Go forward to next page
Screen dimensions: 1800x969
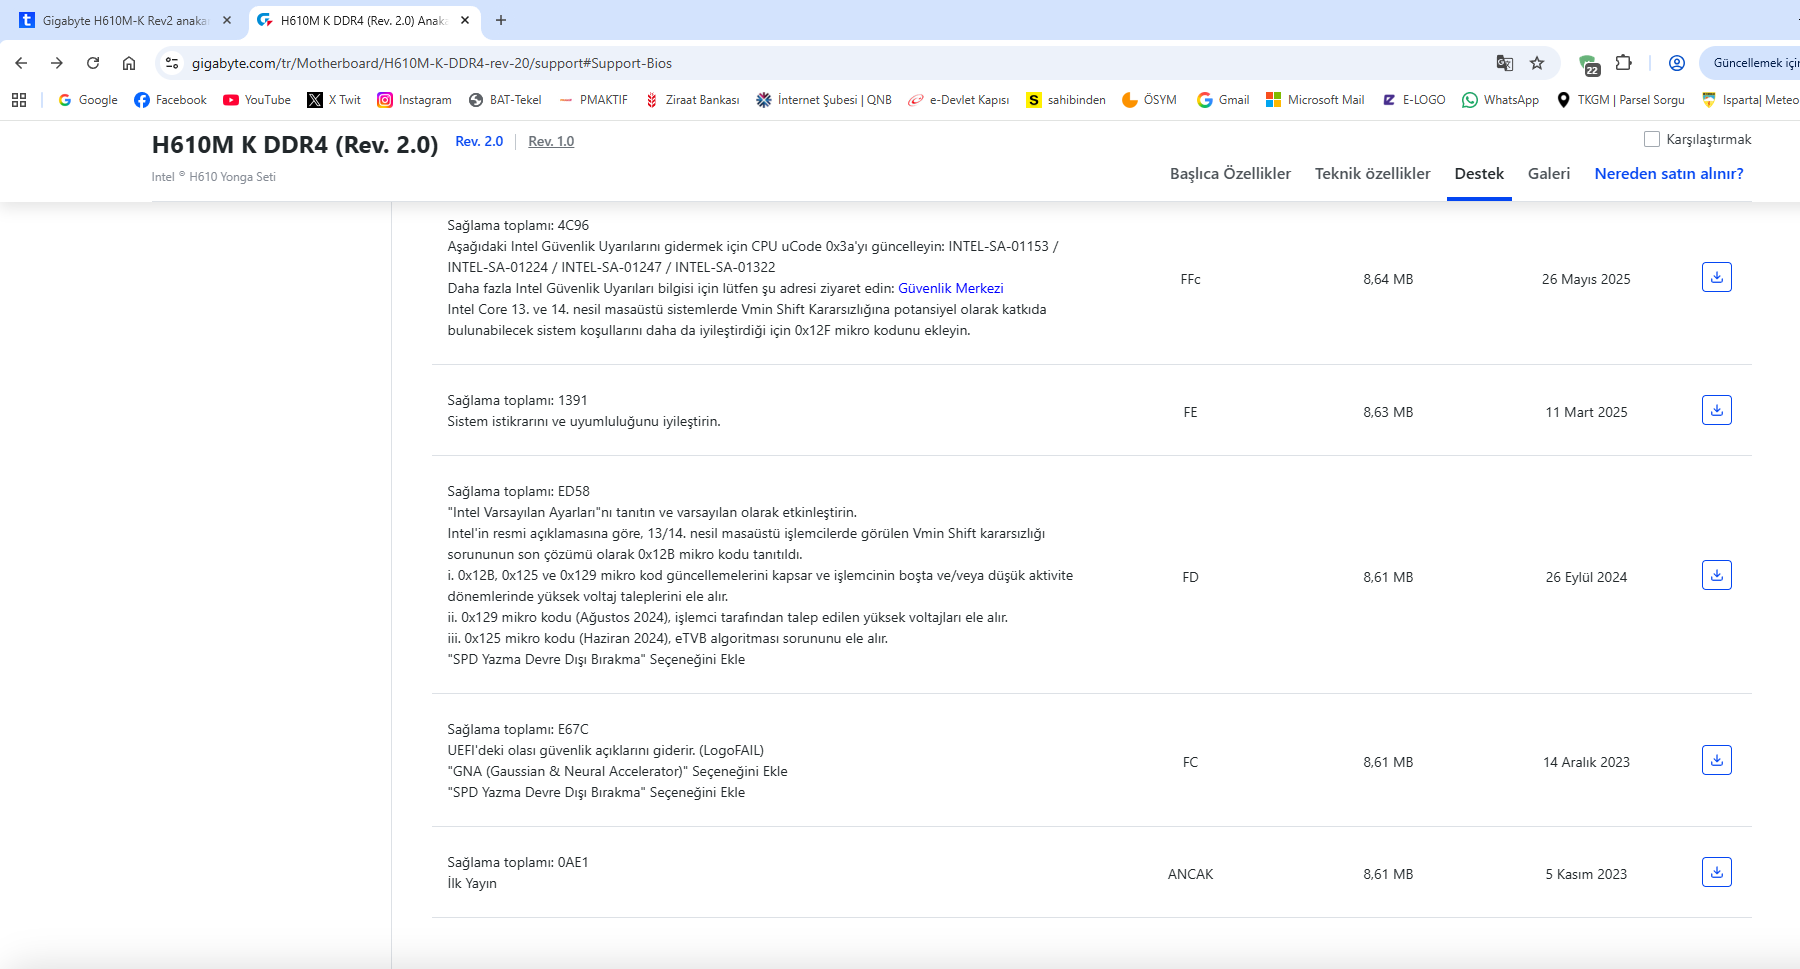point(57,63)
